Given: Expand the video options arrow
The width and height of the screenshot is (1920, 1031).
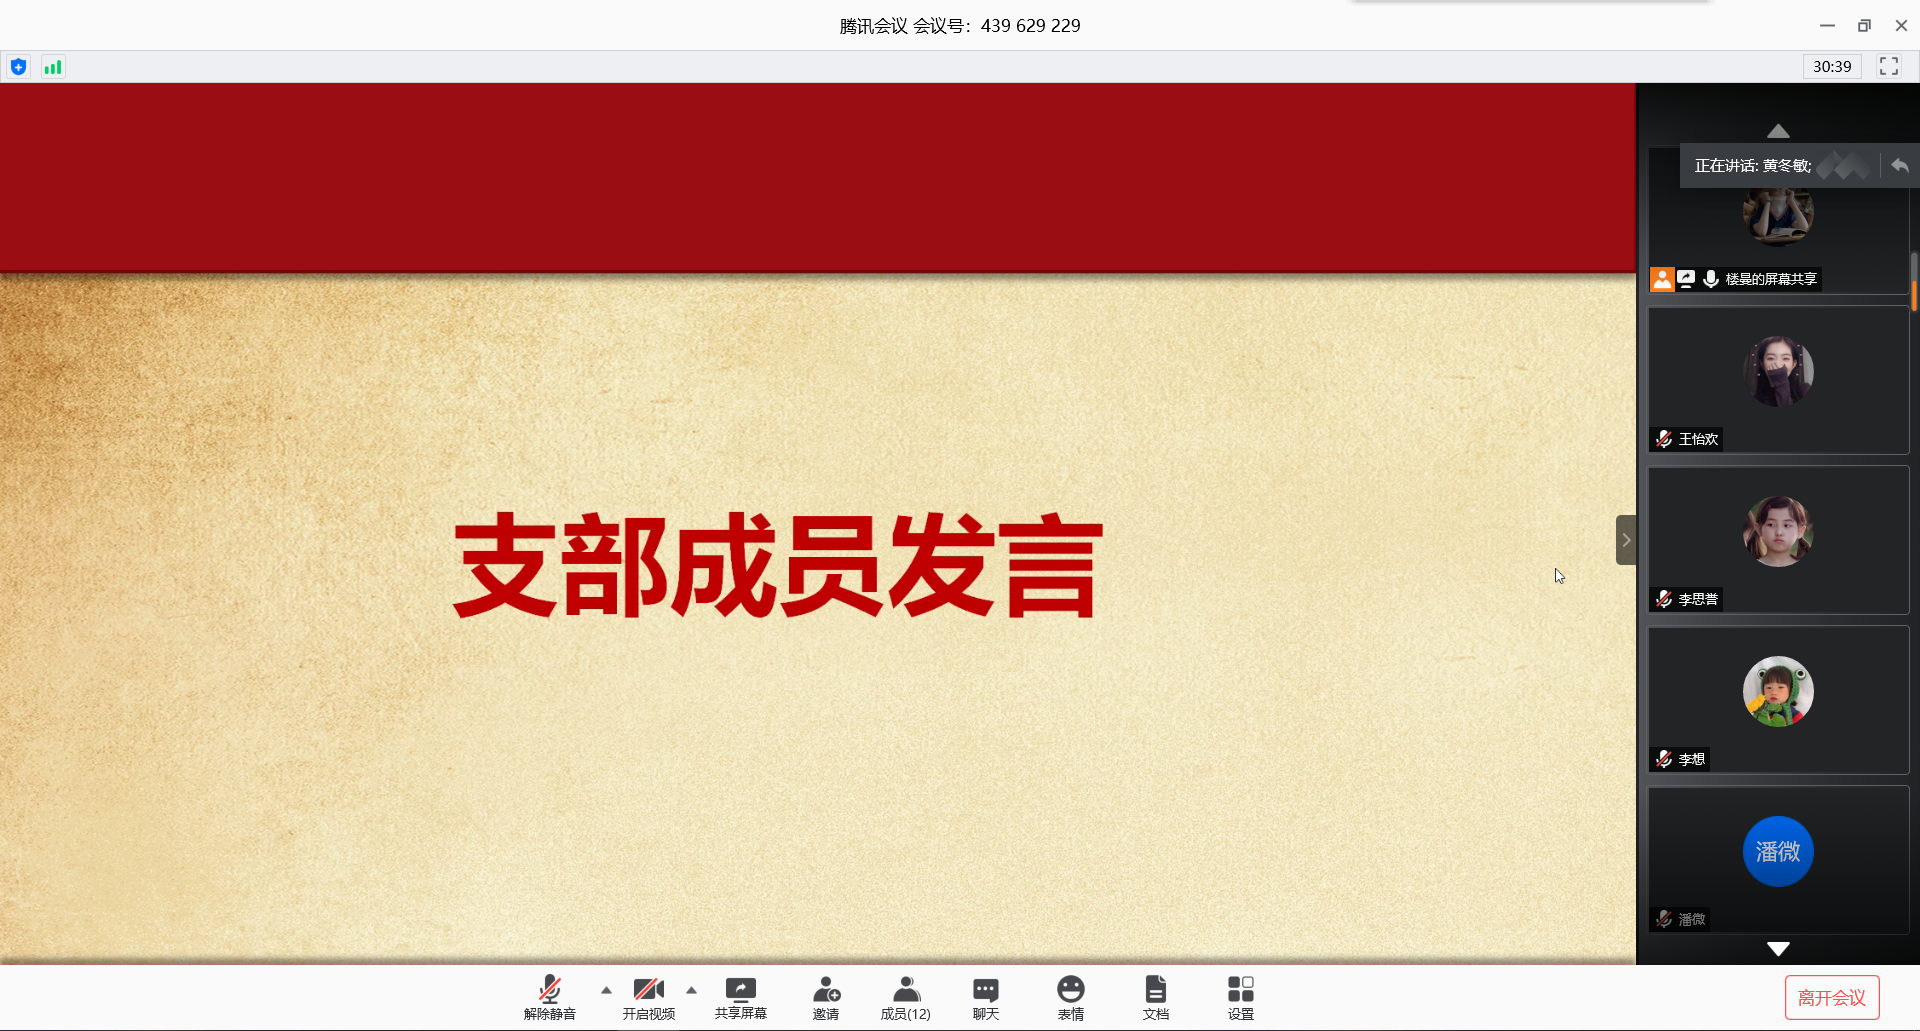Looking at the screenshot, I should click(691, 990).
